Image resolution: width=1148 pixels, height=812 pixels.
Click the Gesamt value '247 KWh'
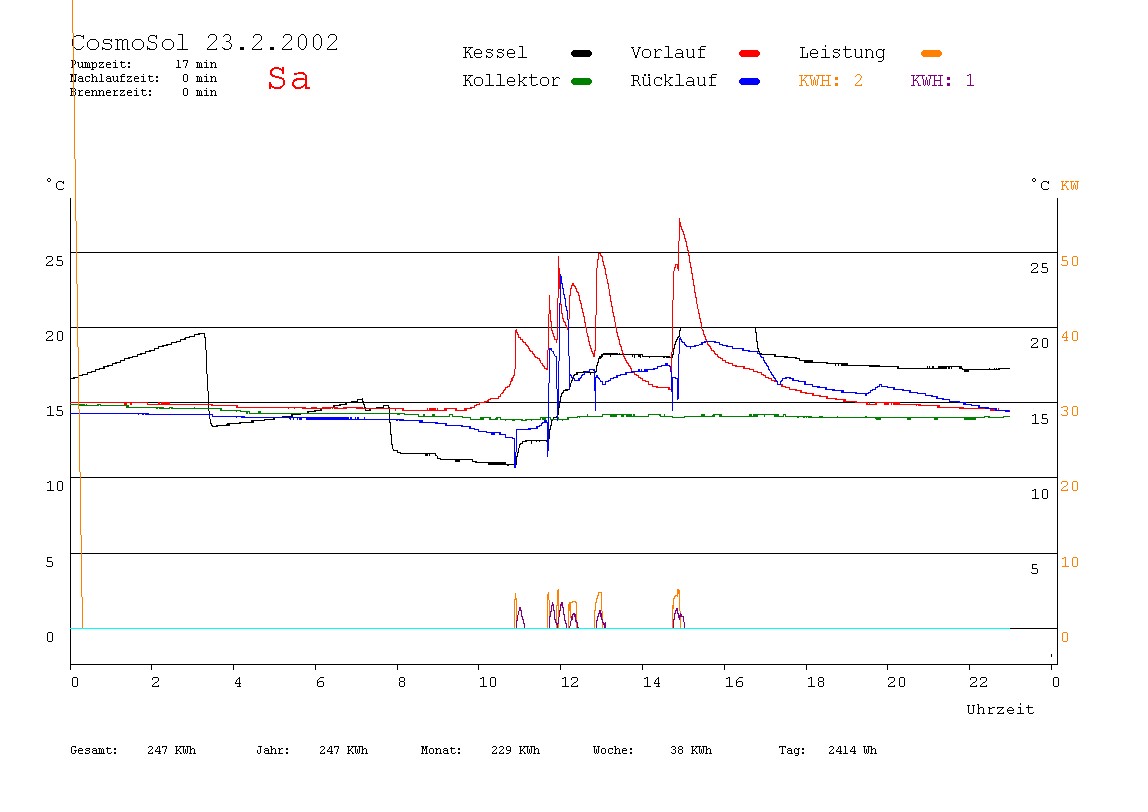pos(171,750)
